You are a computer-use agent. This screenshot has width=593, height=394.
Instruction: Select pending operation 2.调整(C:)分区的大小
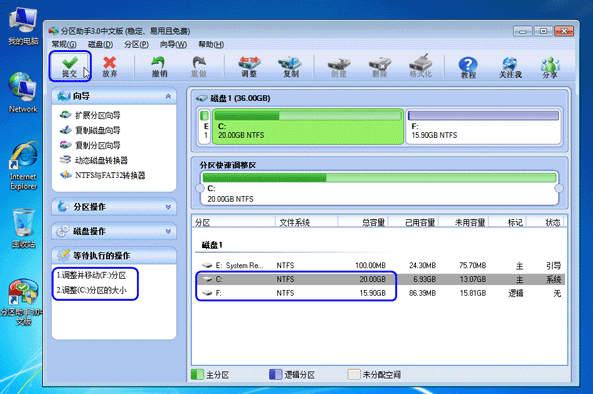tap(91, 290)
